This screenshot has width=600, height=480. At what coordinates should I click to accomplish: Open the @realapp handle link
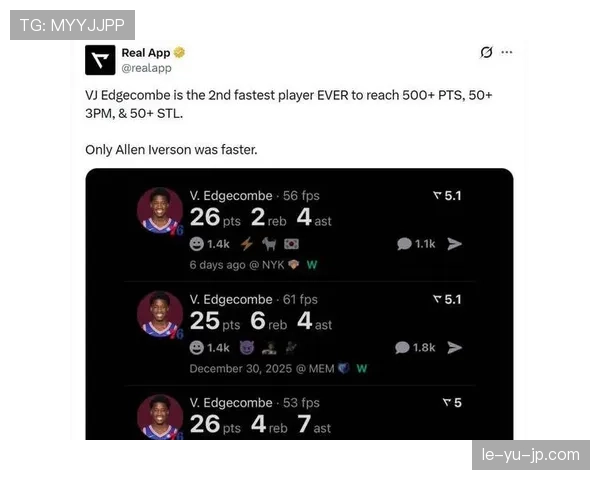[146, 68]
